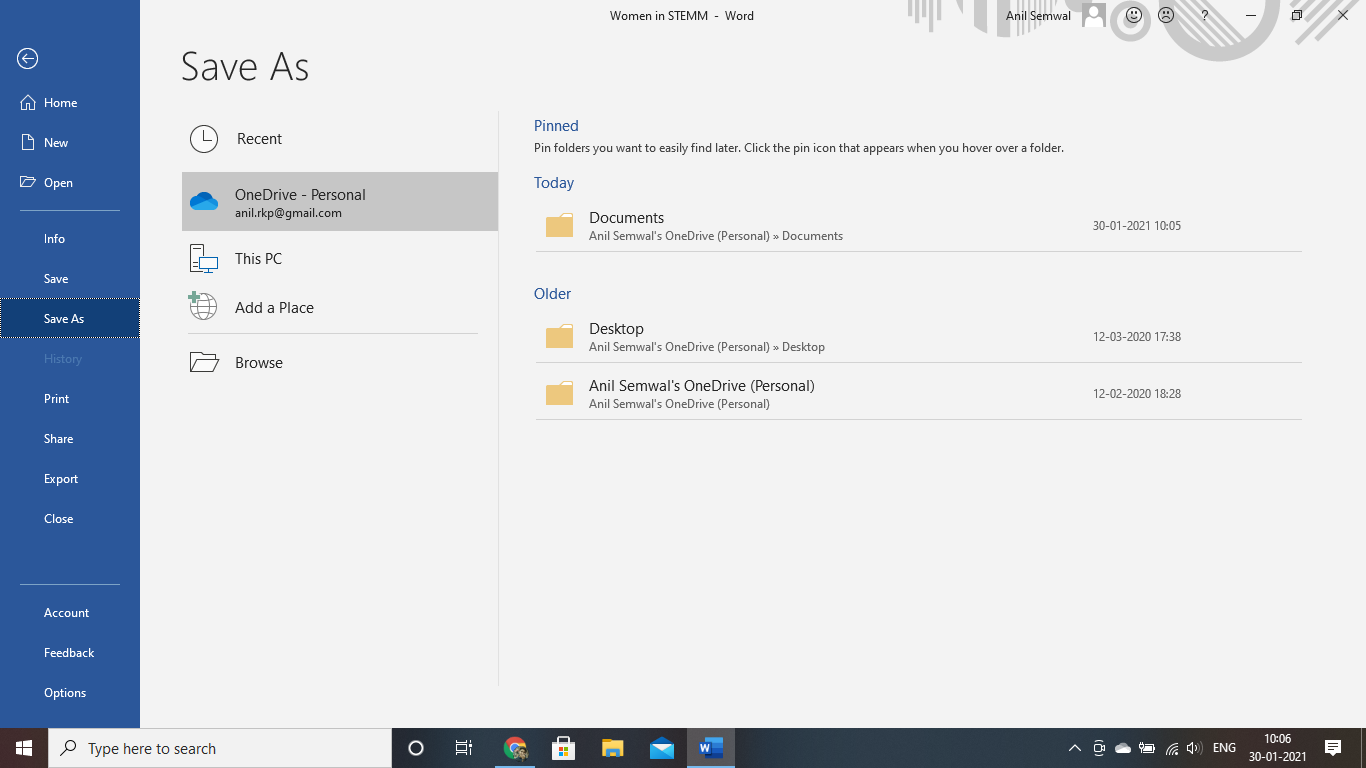The width and height of the screenshot is (1366, 768).
Task: Send a smile with the happy face icon
Action: click(x=1134, y=15)
